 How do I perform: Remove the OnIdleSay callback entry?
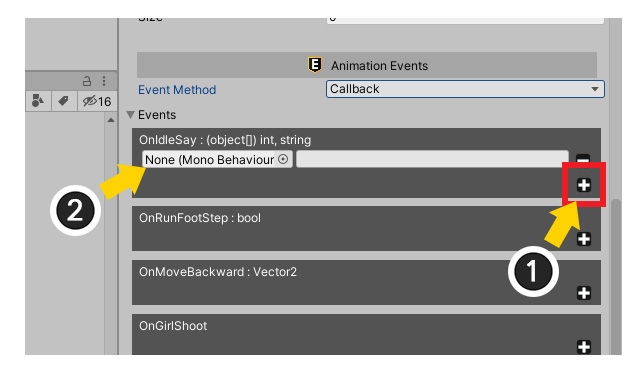[583, 158]
